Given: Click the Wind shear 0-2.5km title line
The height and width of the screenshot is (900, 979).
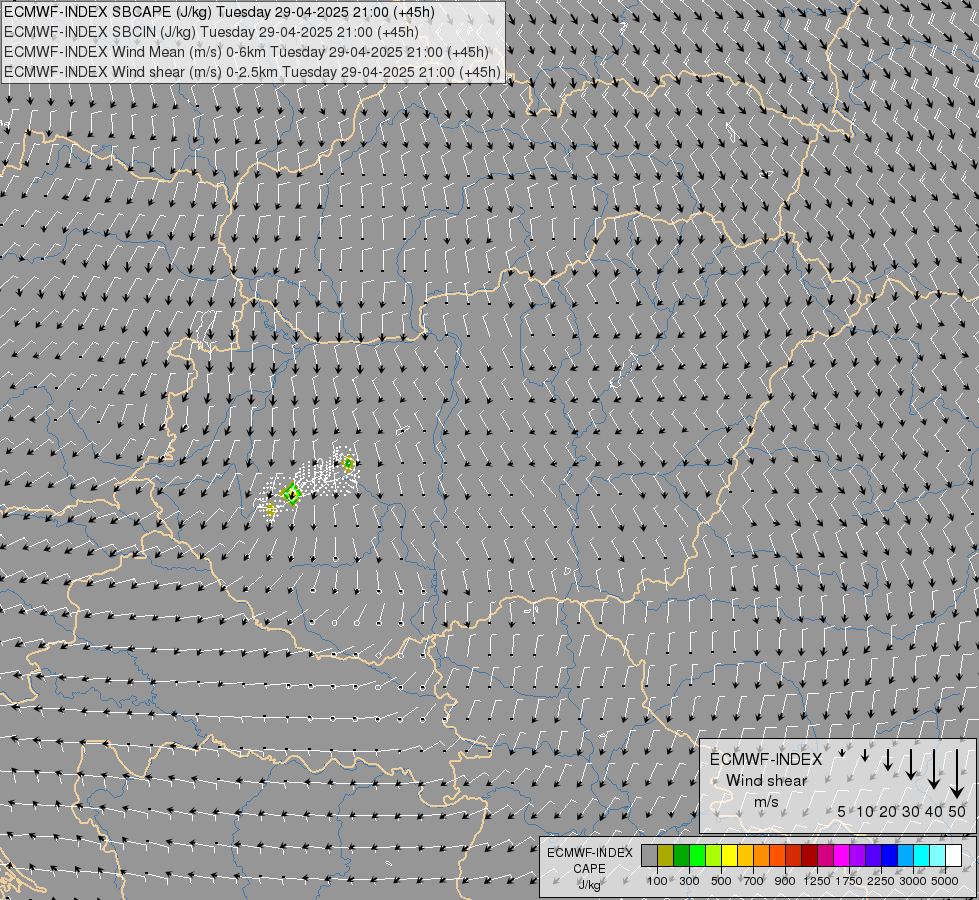Looking at the screenshot, I should [252, 72].
